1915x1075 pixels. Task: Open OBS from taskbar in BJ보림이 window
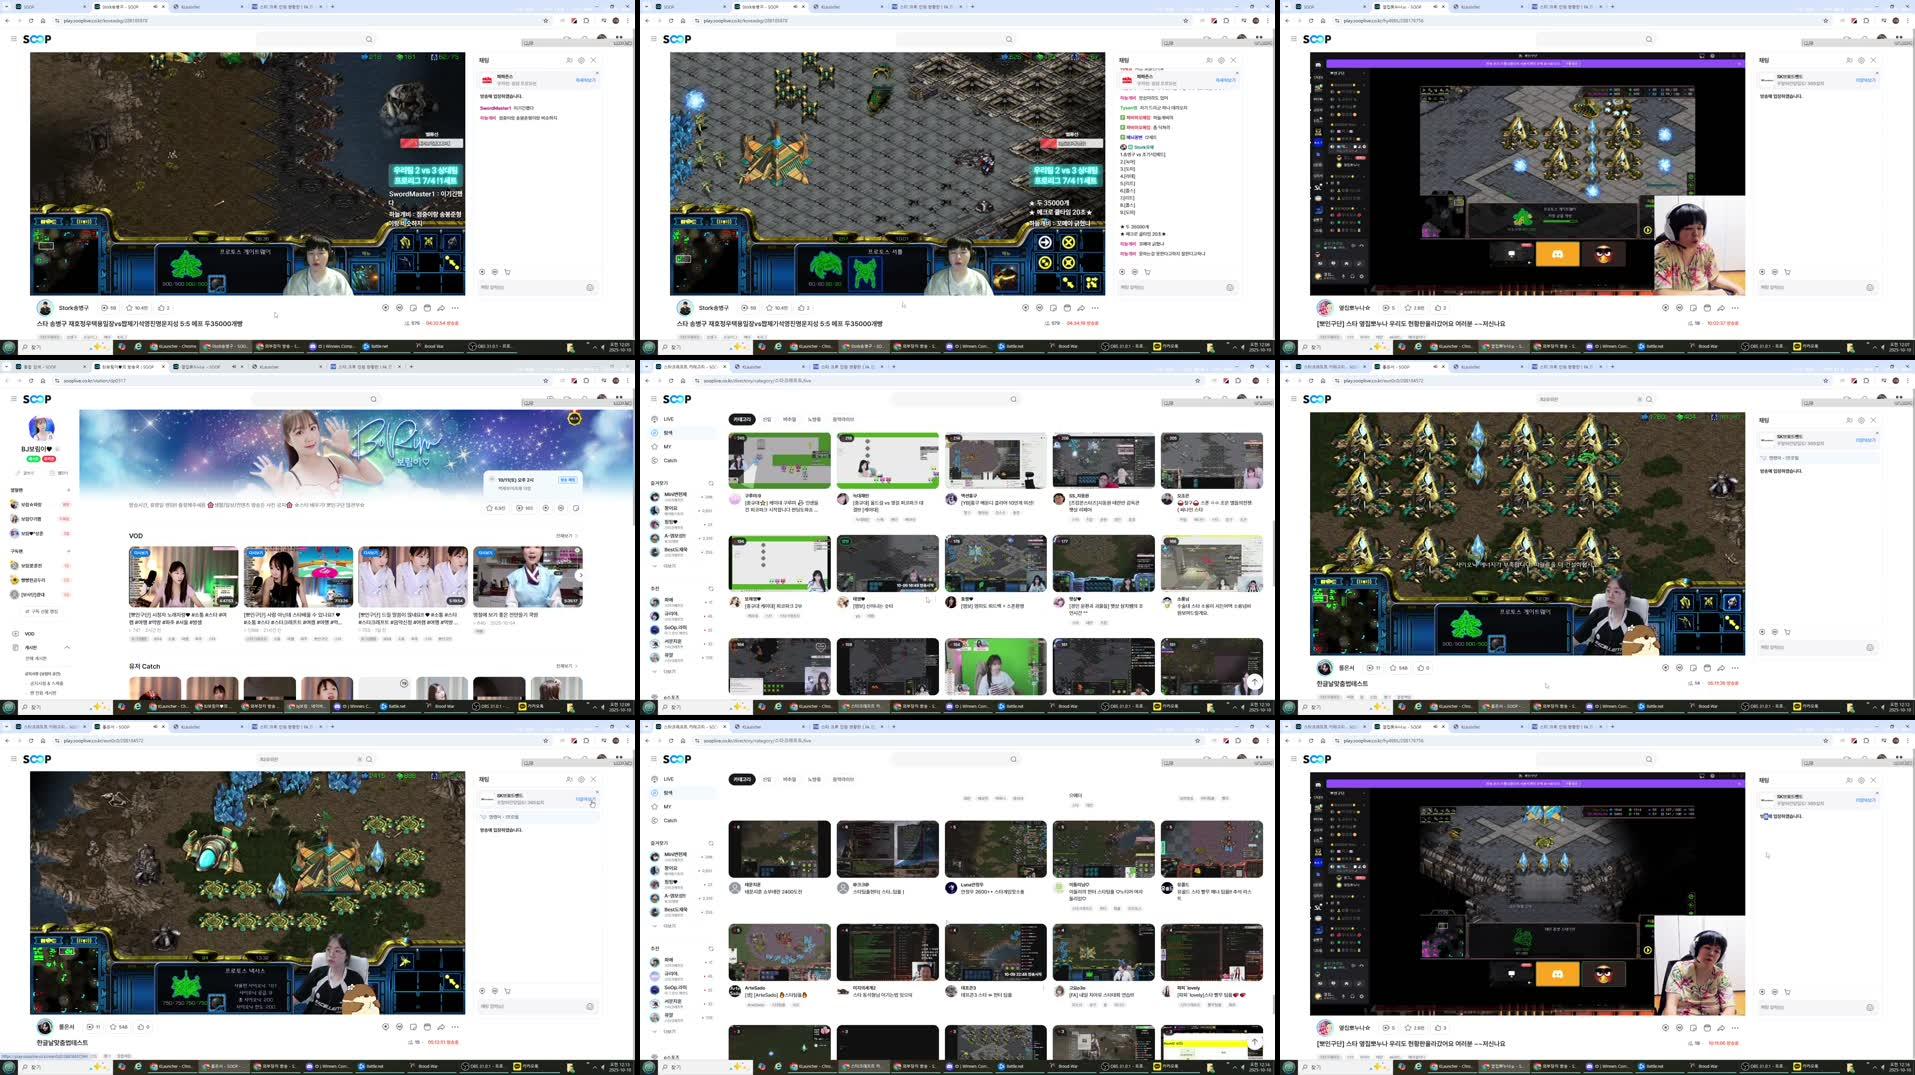tap(491, 706)
